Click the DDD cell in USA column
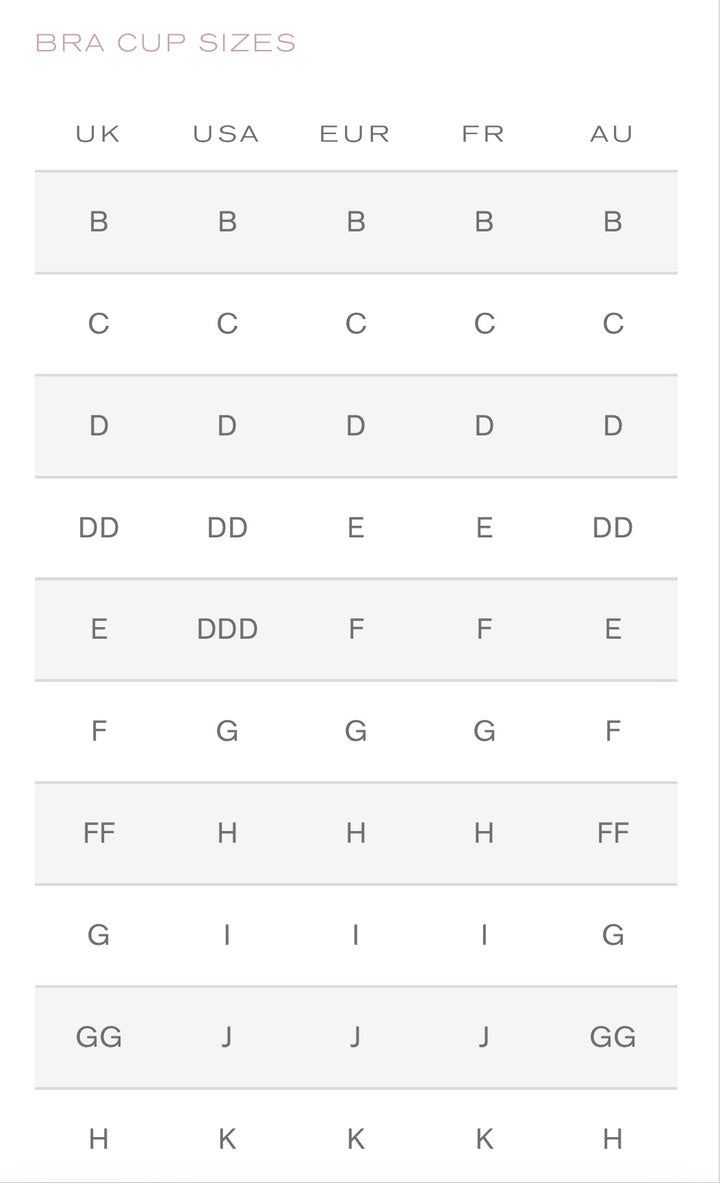The height and width of the screenshot is (1183, 720). point(227,629)
